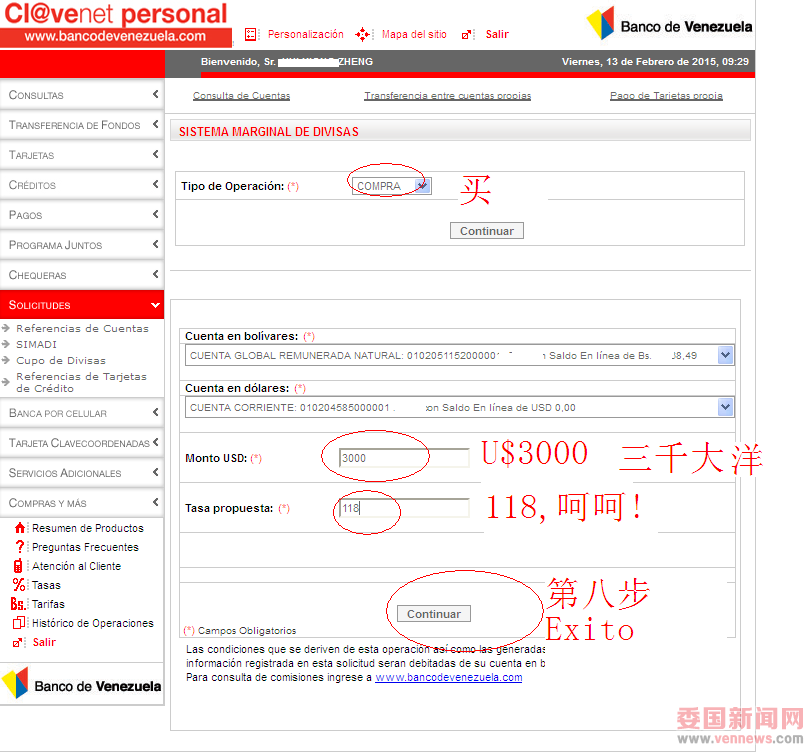
Task: Click arrow bullet beside Referencias de Cuentas
Action: tap(6, 328)
